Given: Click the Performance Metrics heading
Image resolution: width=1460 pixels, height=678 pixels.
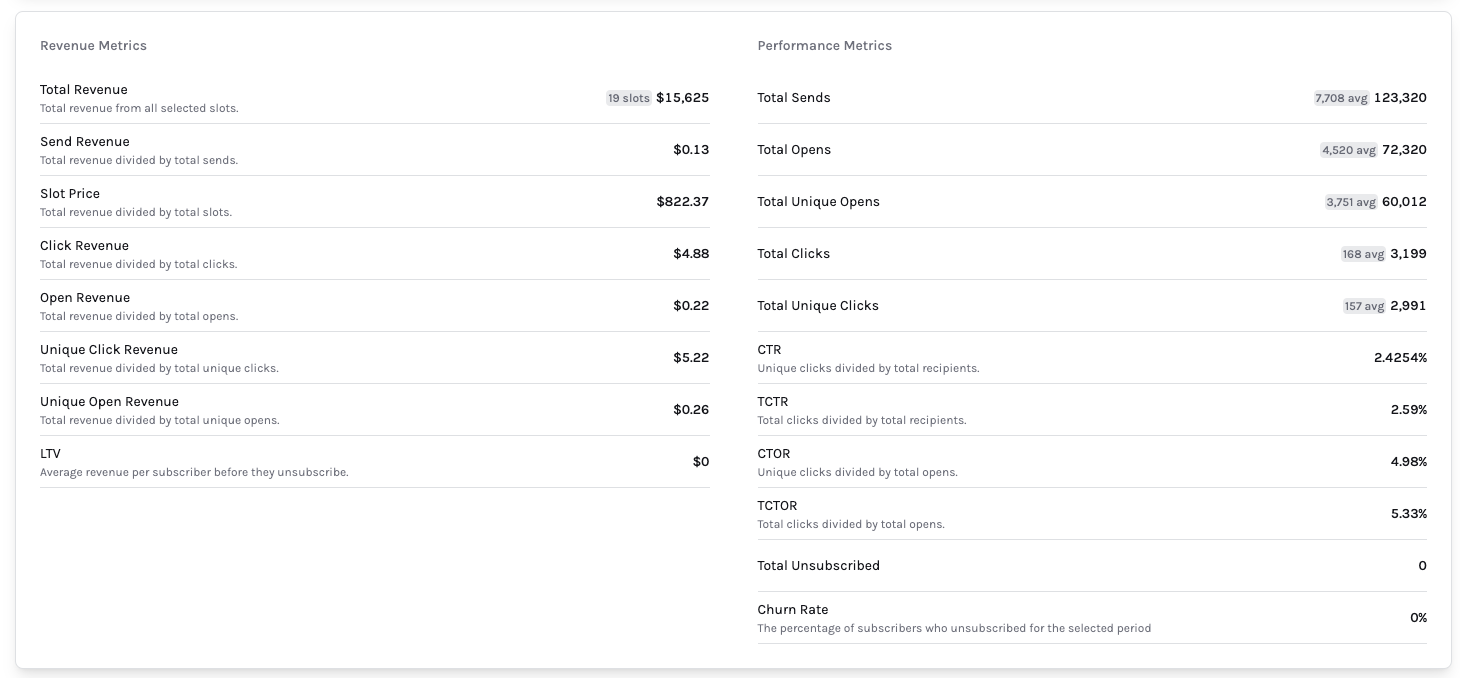Looking at the screenshot, I should 824,46.
